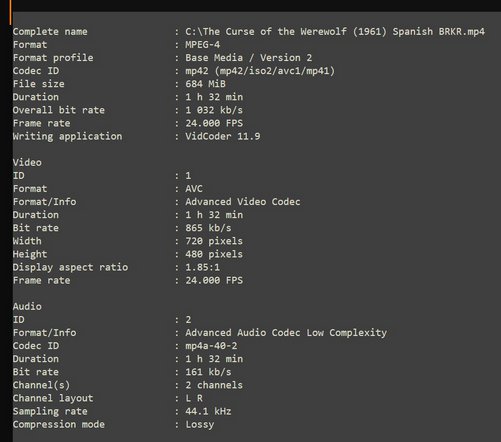Click the Video section heading

point(27,162)
